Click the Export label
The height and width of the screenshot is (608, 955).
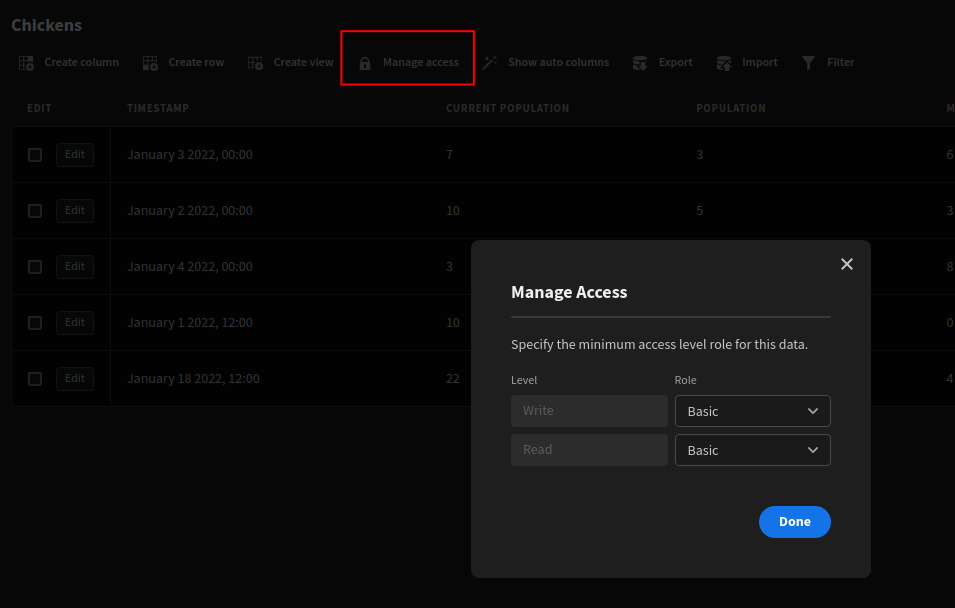tap(675, 62)
